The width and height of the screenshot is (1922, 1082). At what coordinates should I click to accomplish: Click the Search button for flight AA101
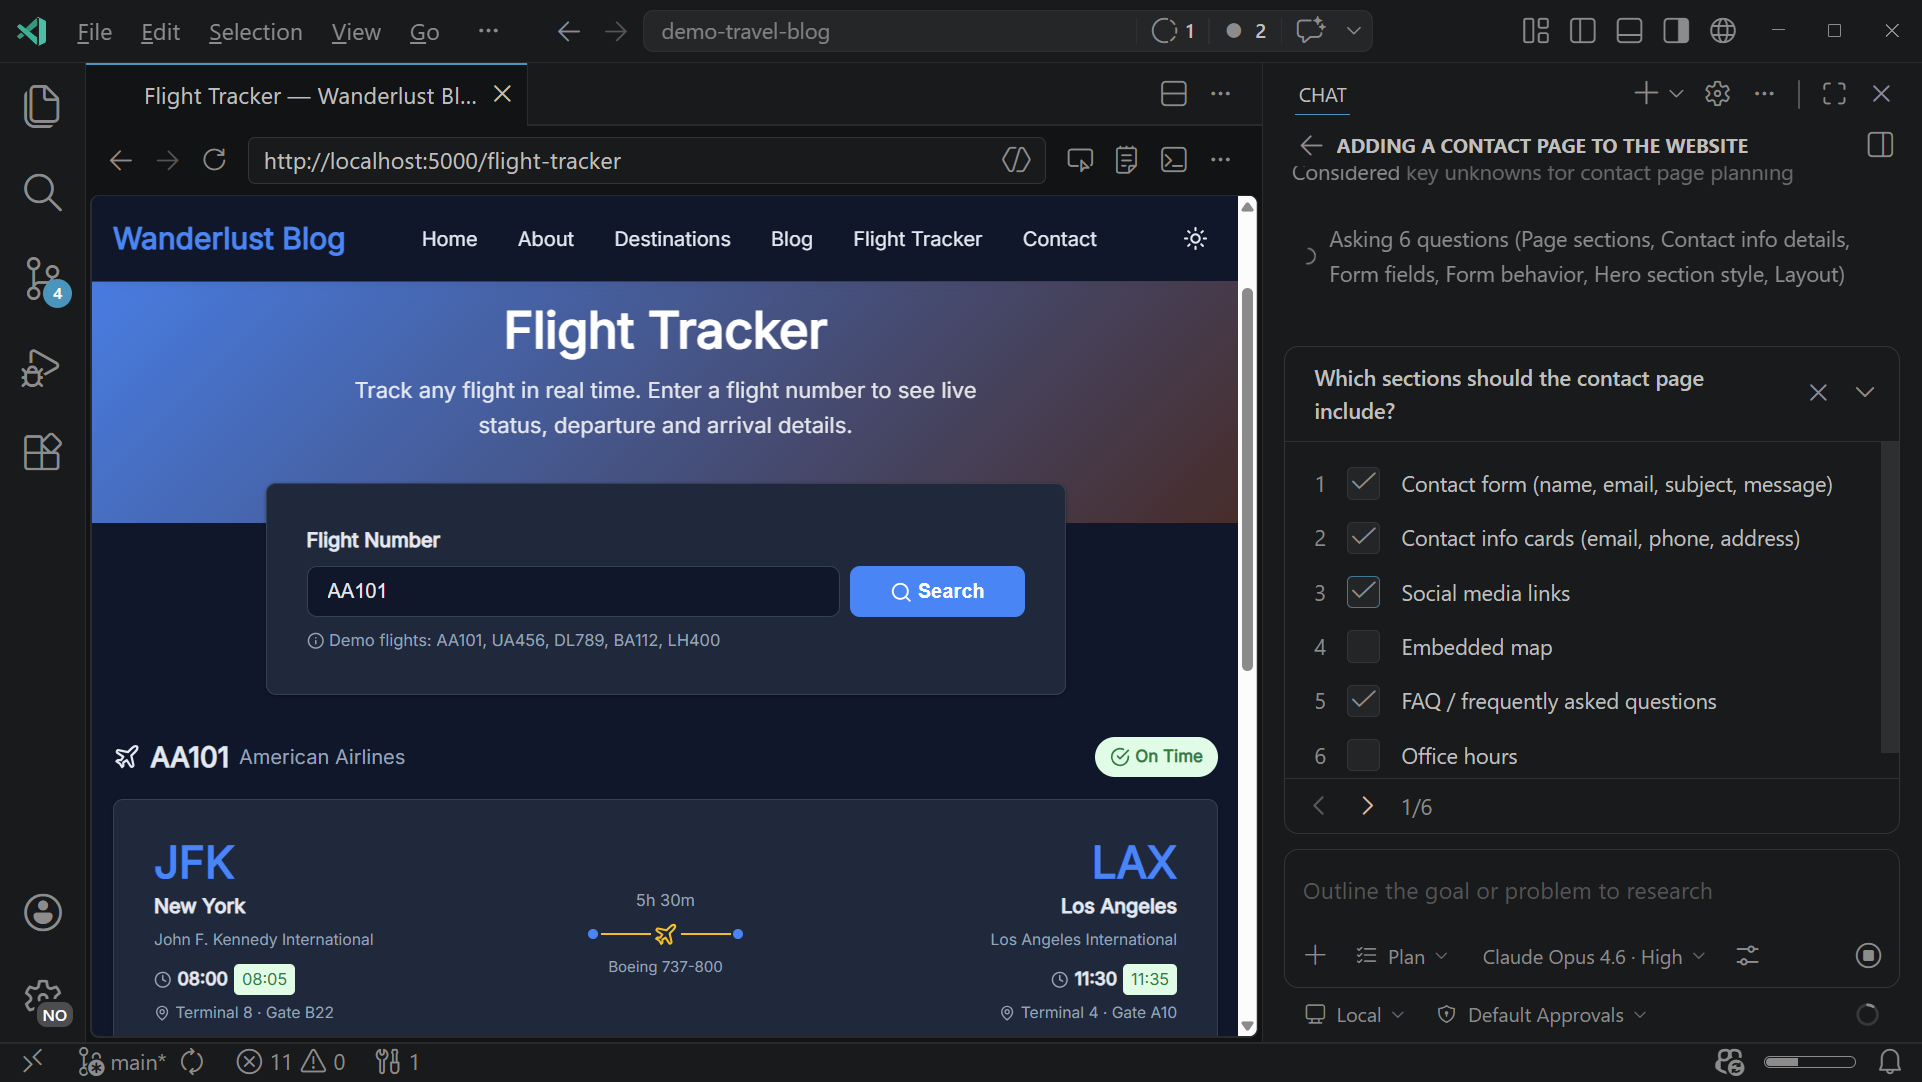937,591
